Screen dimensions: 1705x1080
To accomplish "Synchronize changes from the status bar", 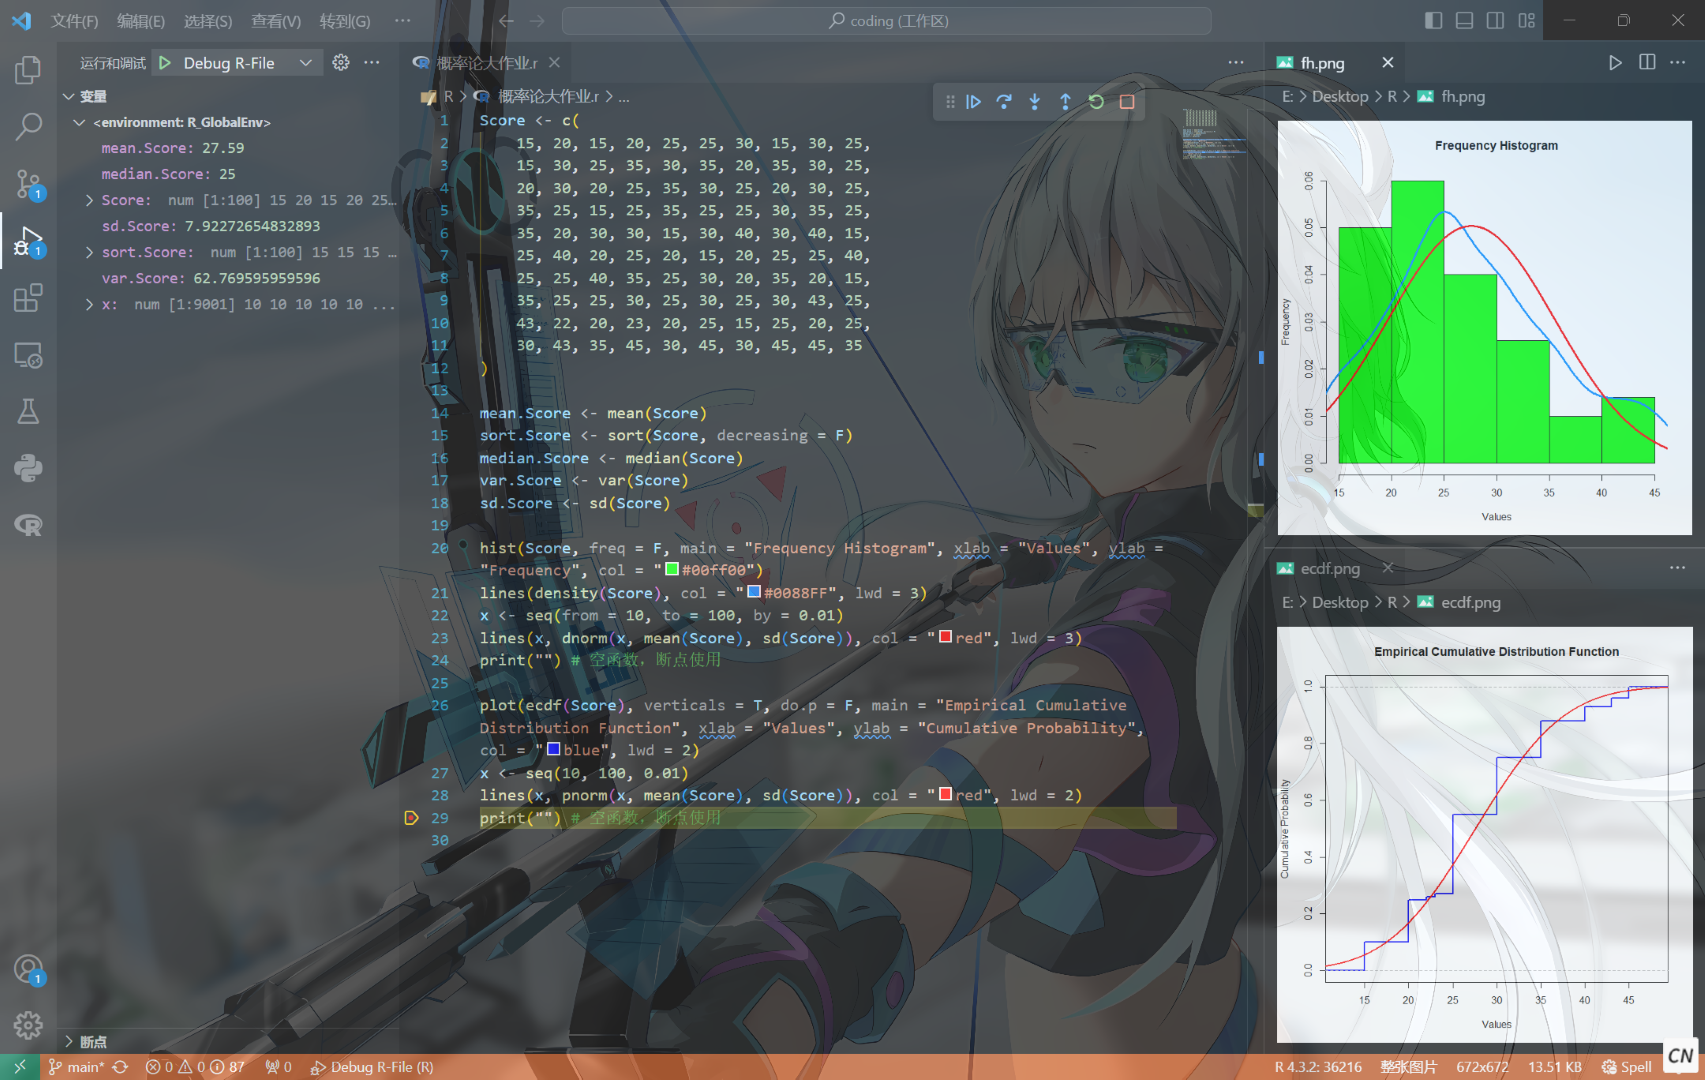I will 121,1067.
